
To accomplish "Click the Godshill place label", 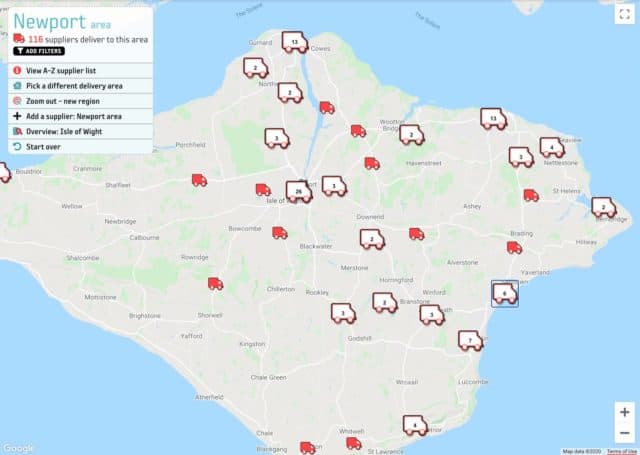I will (x=360, y=338).
